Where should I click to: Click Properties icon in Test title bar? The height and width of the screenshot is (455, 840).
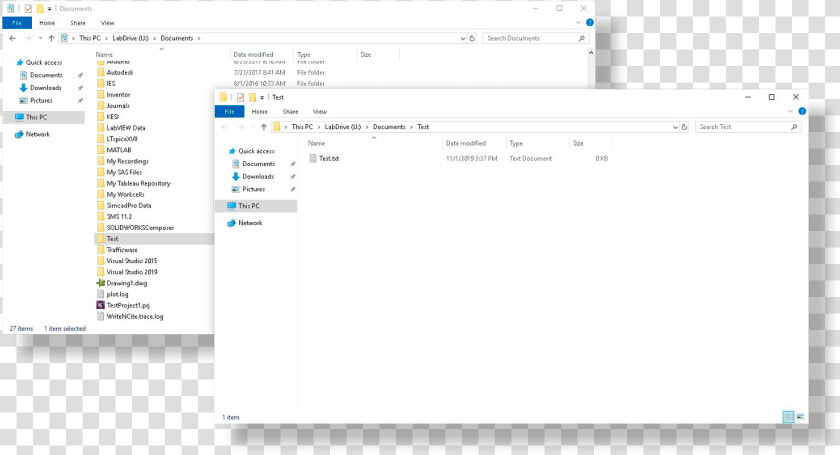pyautogui.click(x=241, y=98)
